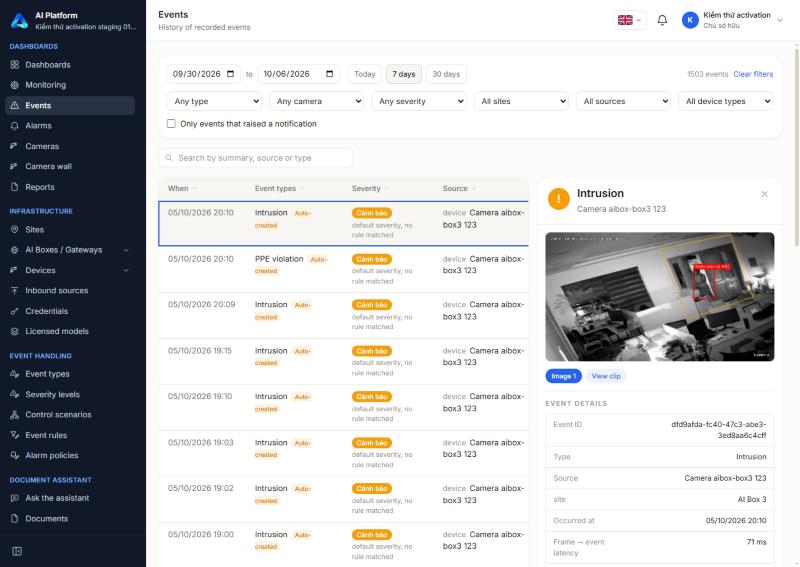The image size is (800, 567).
Task: Open the All sites filter dropdown
Action: 521,101
